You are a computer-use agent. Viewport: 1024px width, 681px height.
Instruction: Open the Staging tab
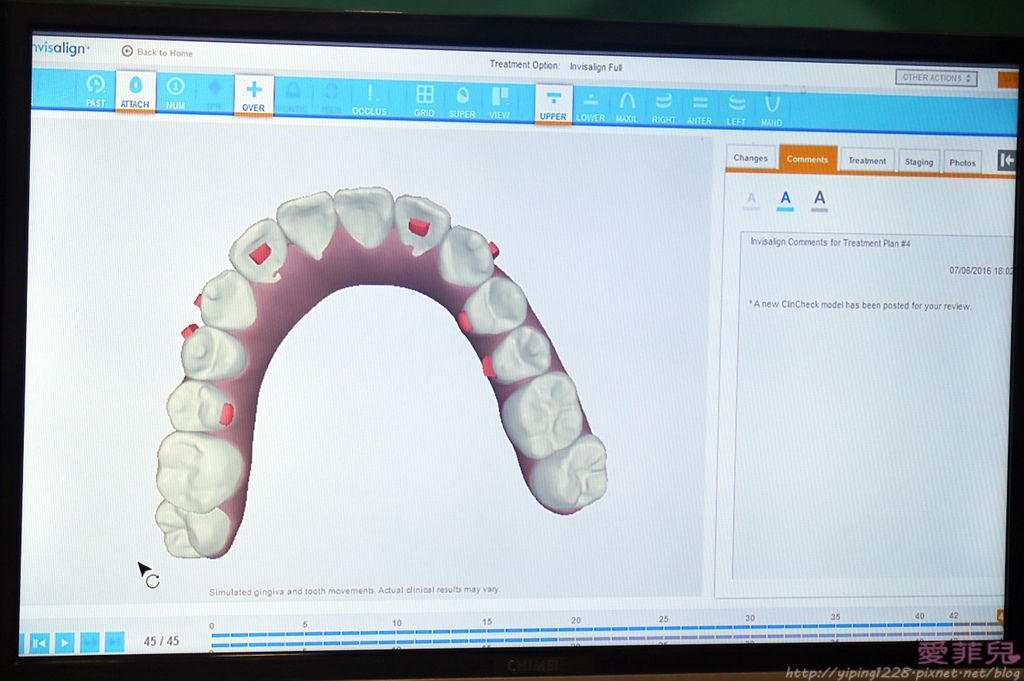[919, 162]
